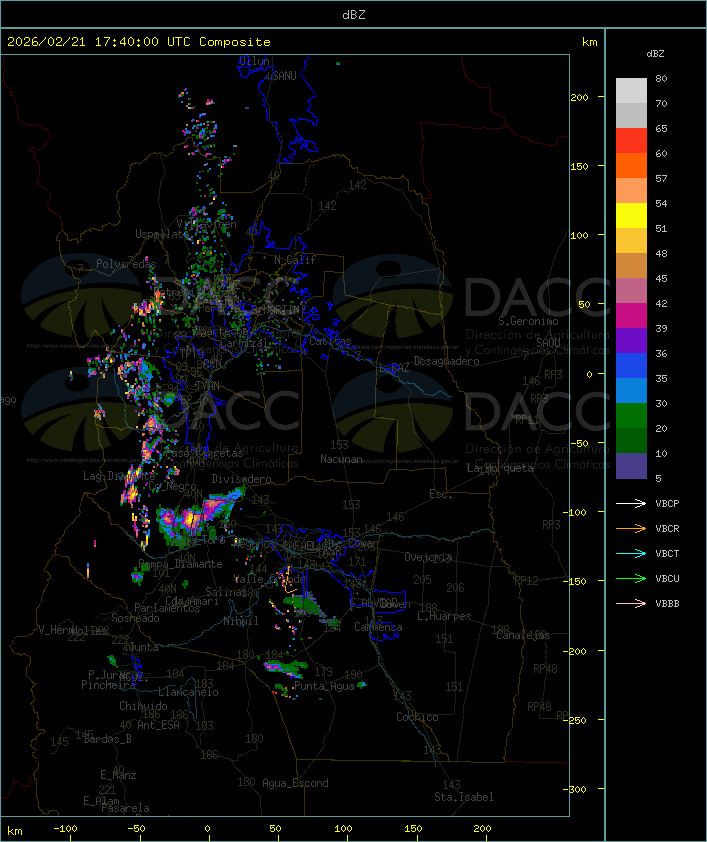Click the Carmensa place label
Viewport: 707px width, 842px height.
pos(378,627)
